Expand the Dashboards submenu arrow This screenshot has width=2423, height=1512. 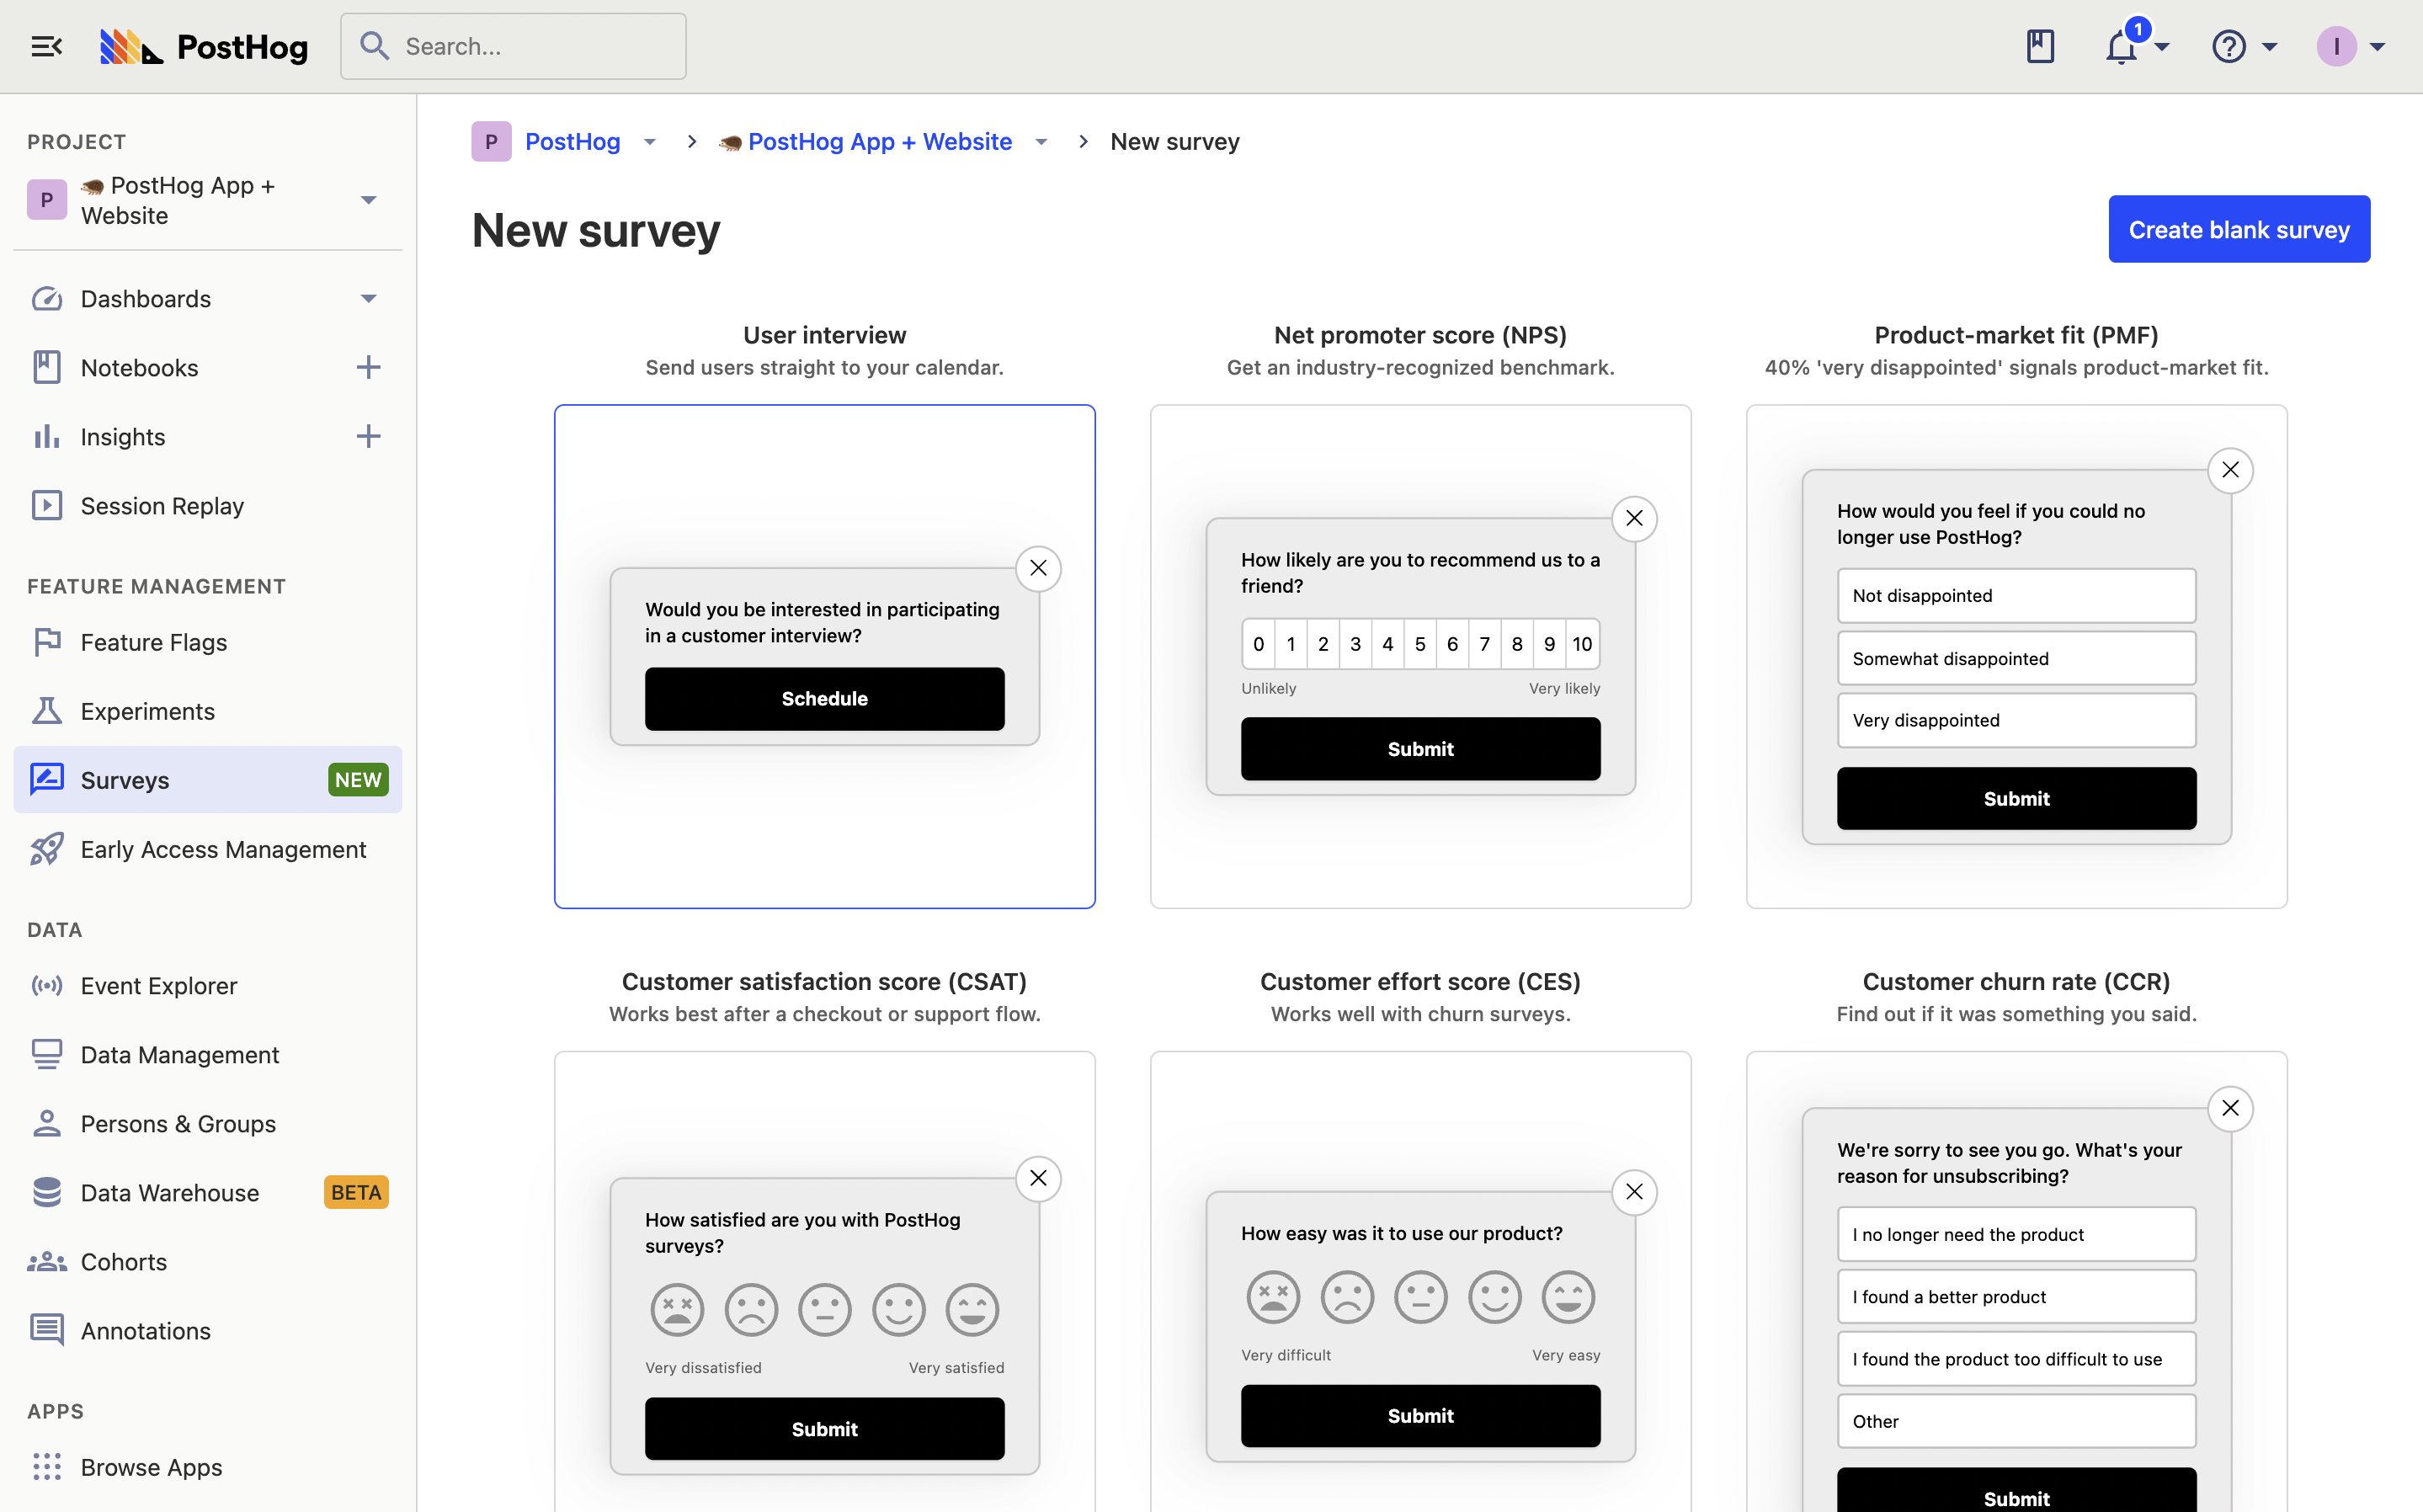coord(368,298)
